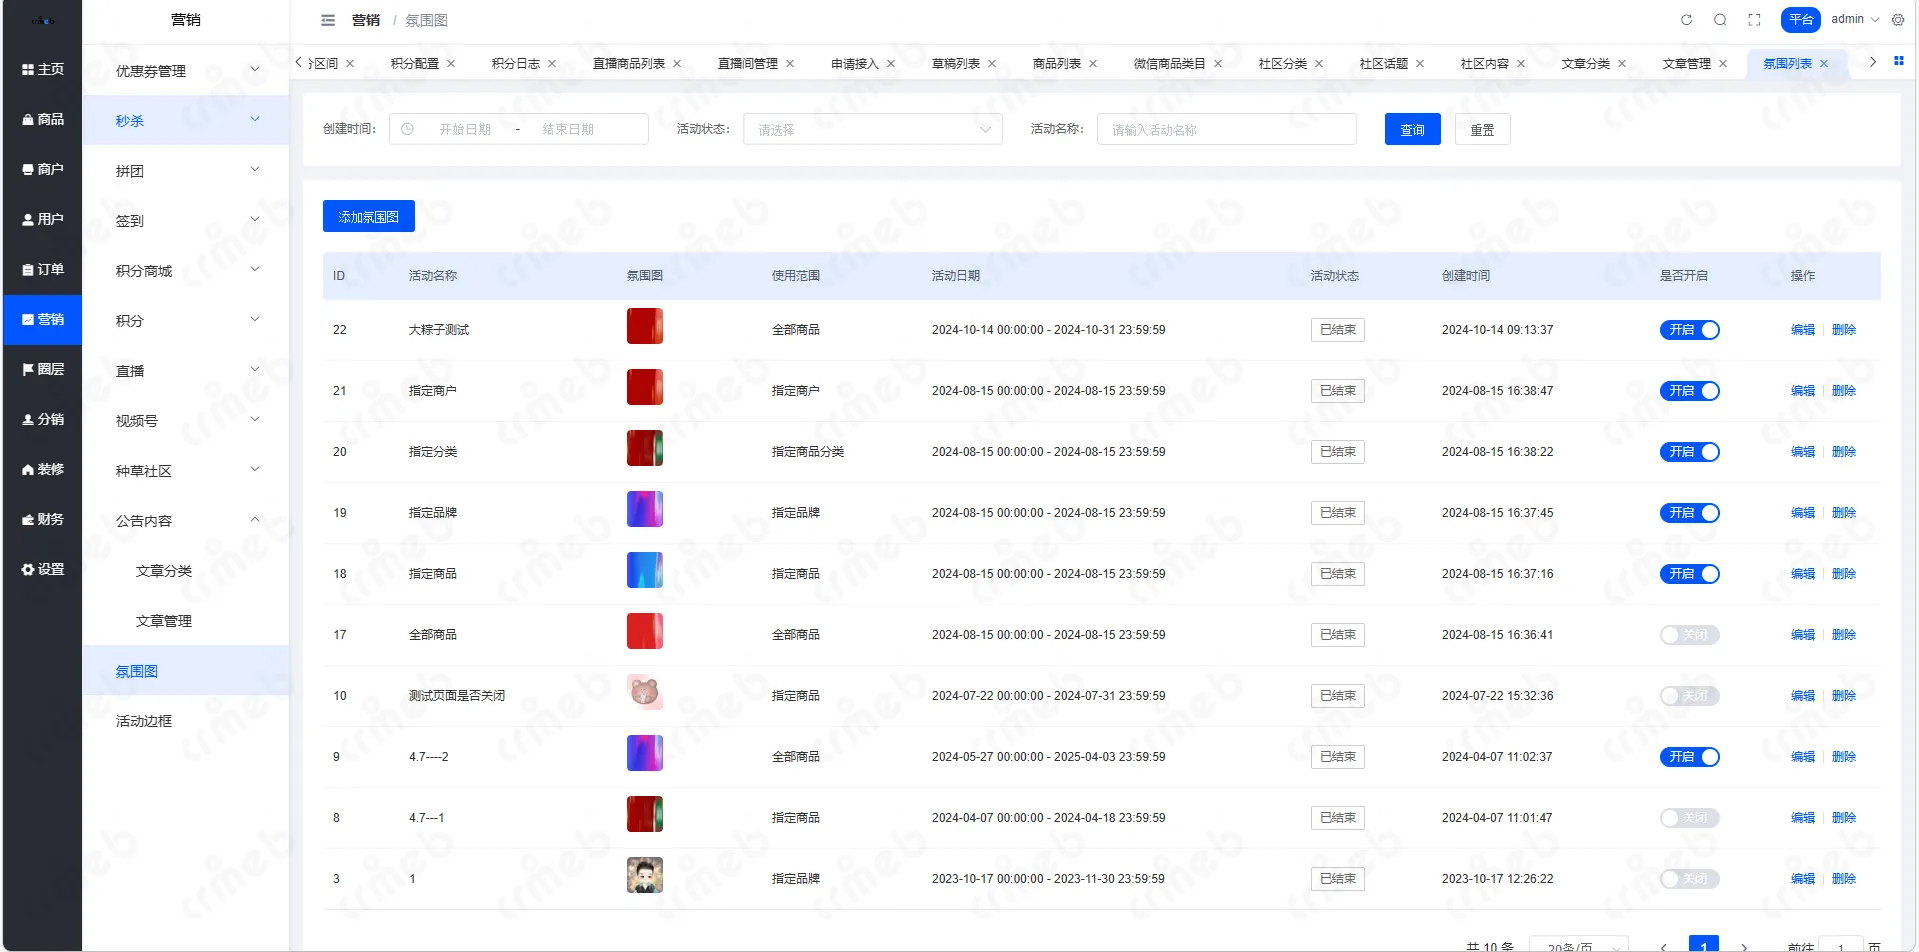Click the clock icon in date range field

[407, 129]
